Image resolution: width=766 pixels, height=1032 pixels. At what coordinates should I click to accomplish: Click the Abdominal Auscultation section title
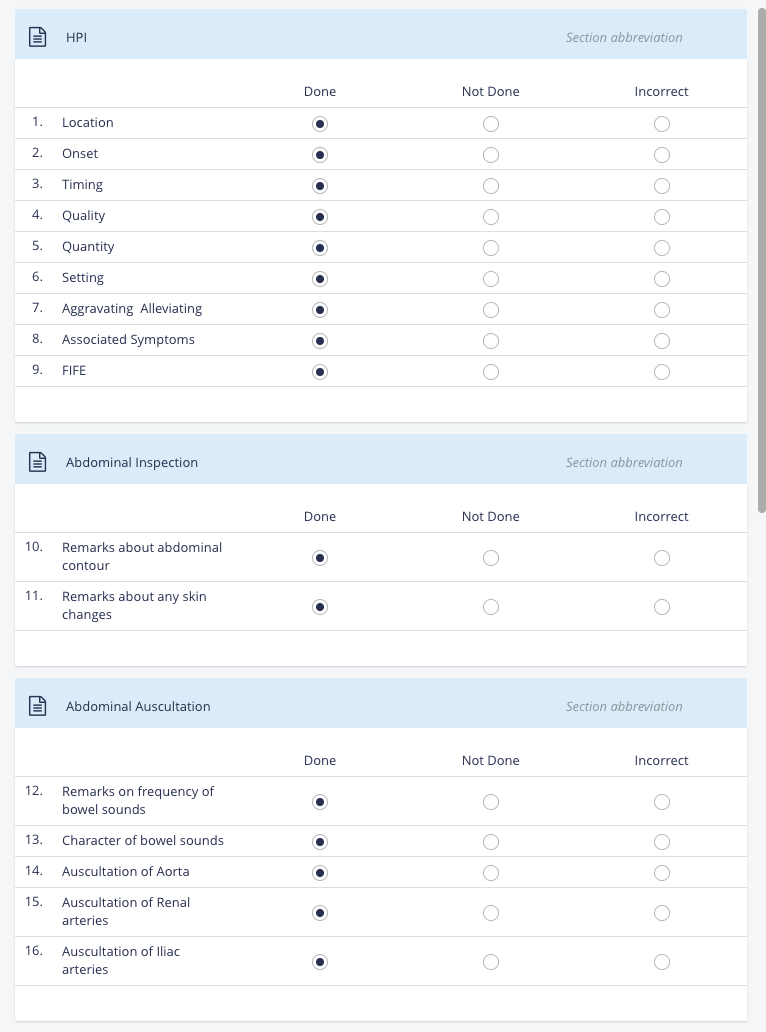coord(138,706)
